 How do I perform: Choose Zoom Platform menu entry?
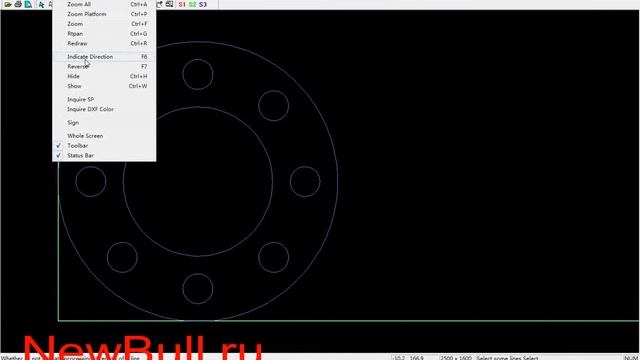(104, 14)
